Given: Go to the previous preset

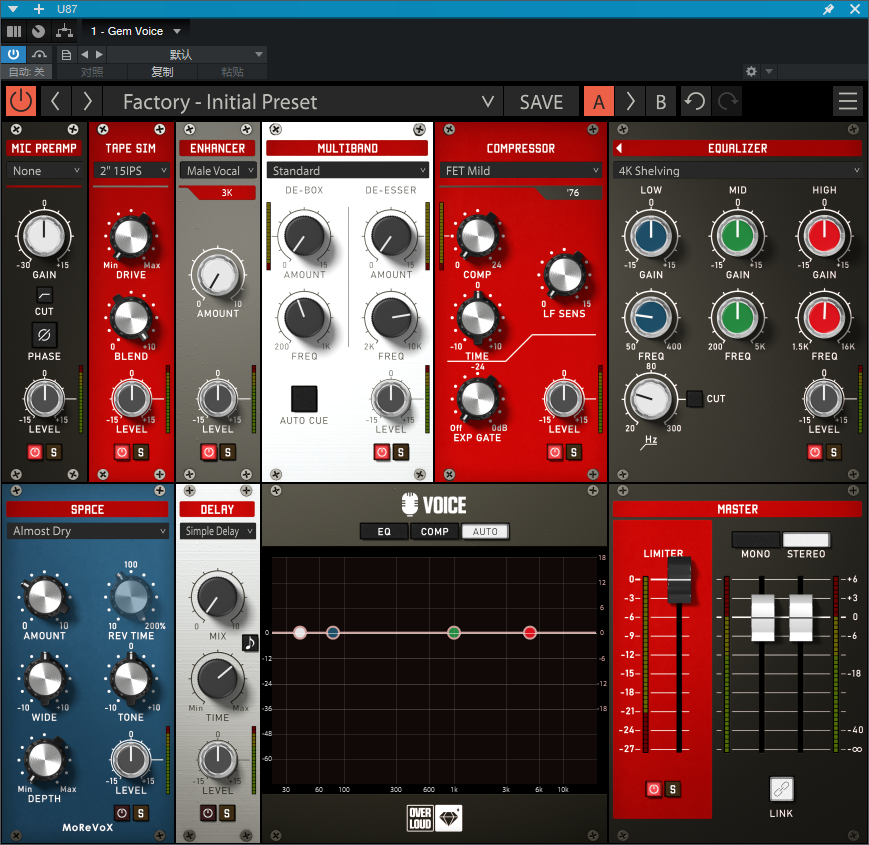Looking at the screenshot, I should point(55,101).
